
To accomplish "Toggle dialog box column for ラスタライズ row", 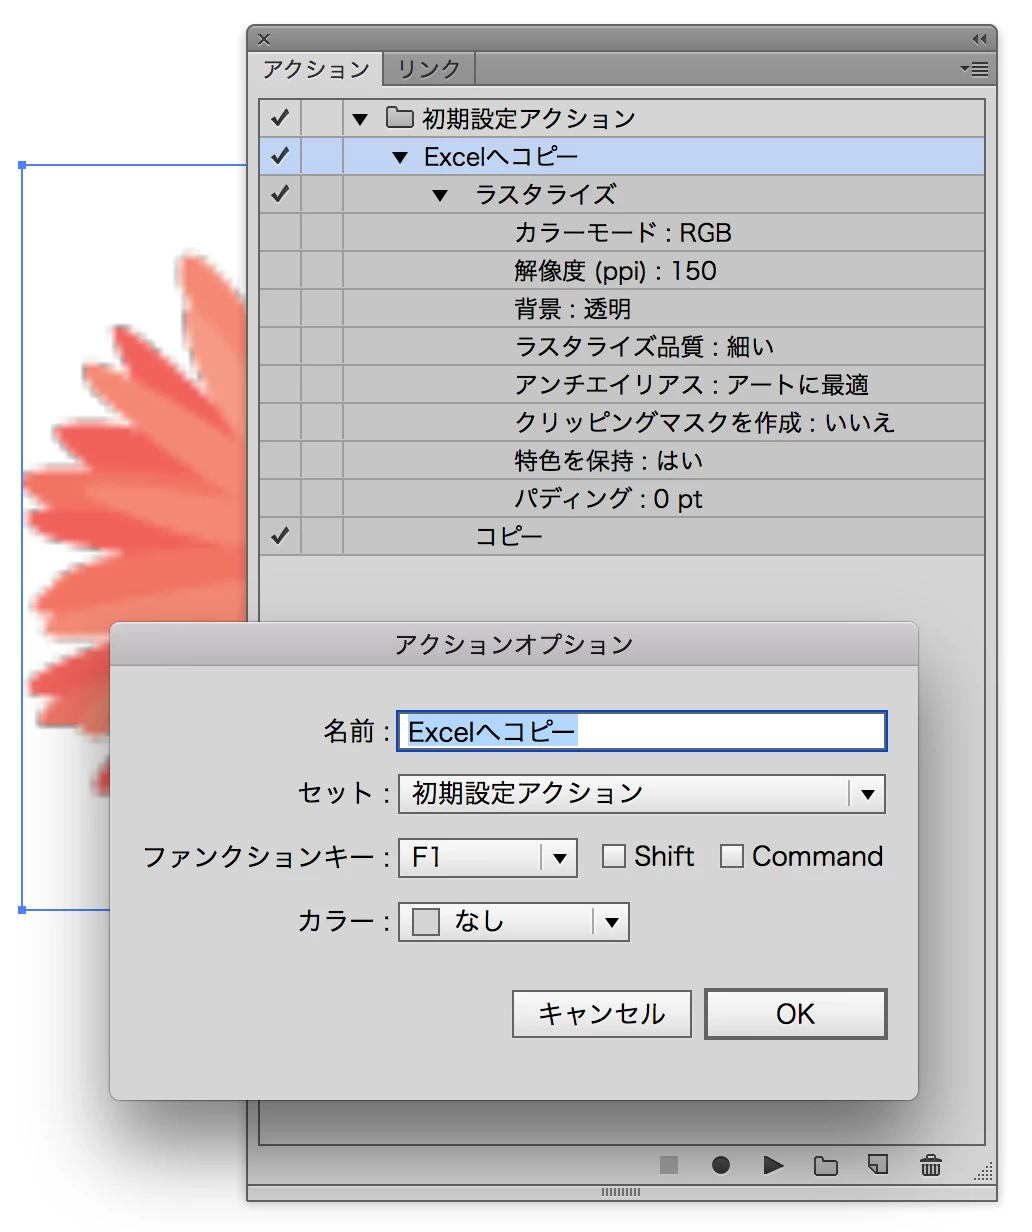I will (x=322, y=194).
